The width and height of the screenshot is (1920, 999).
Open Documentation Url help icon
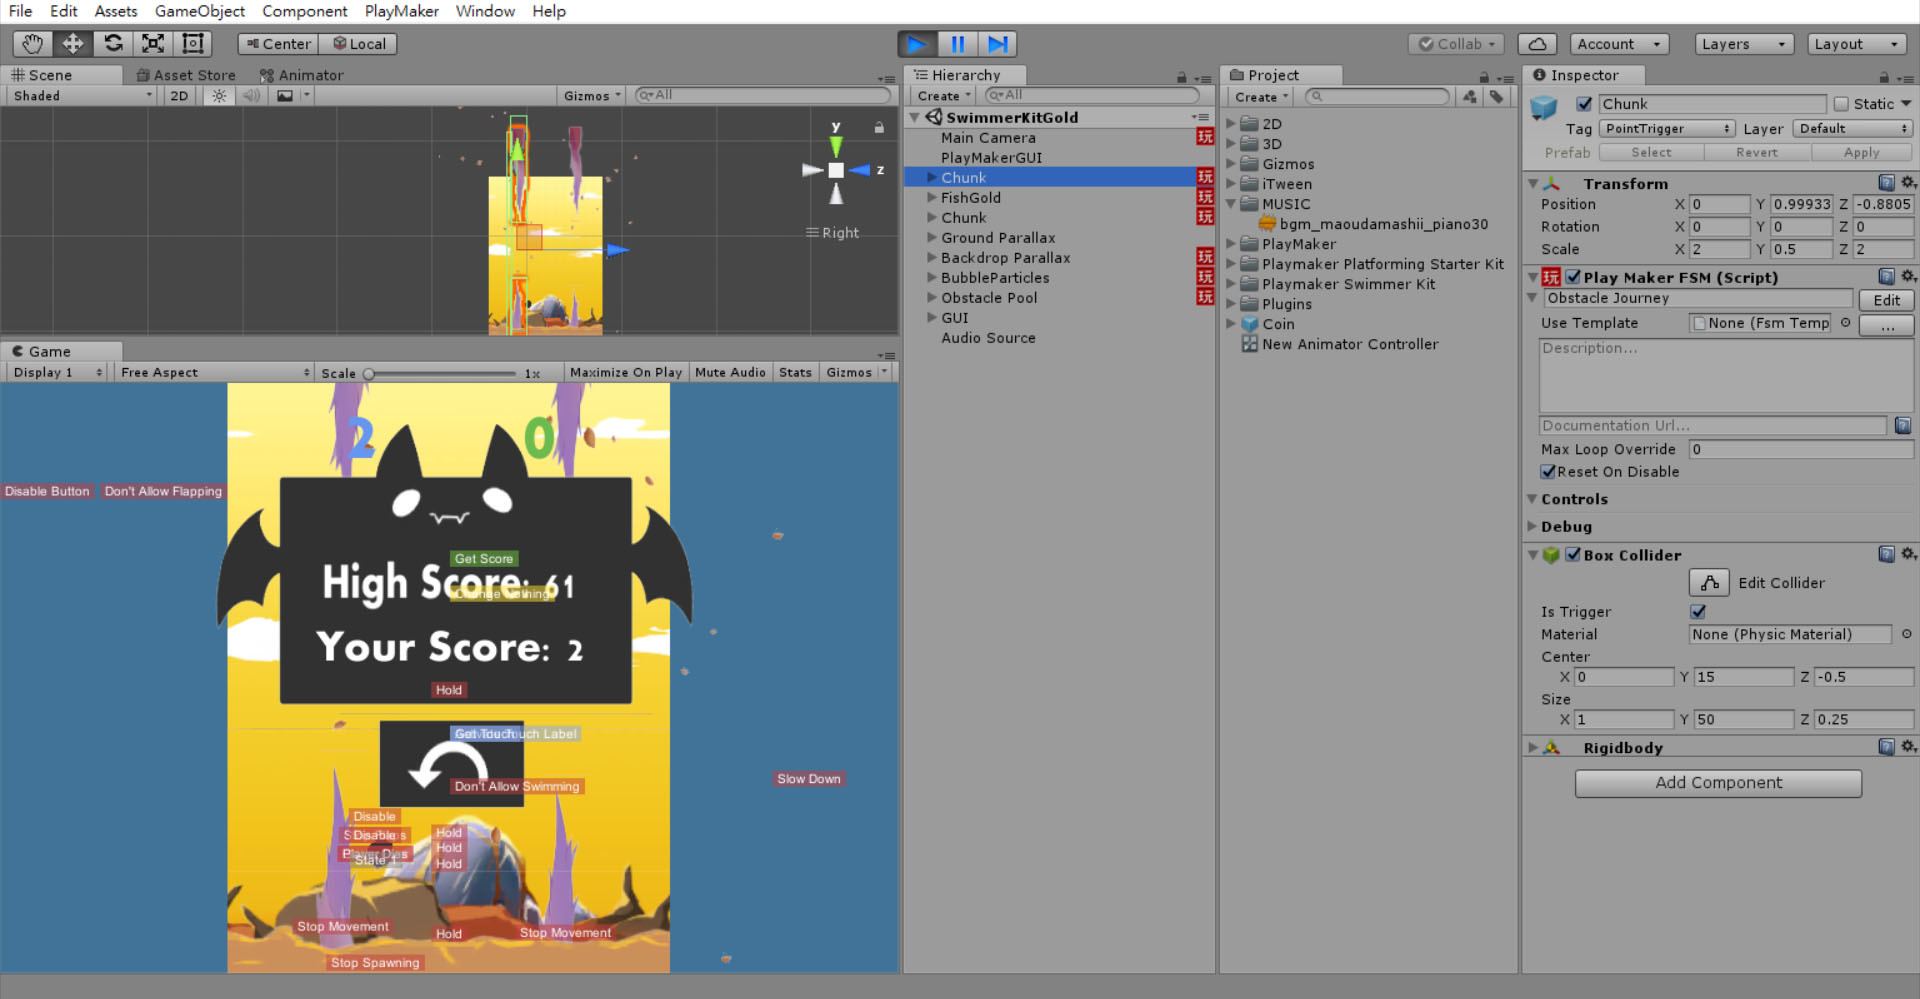tap(1903, 425)
